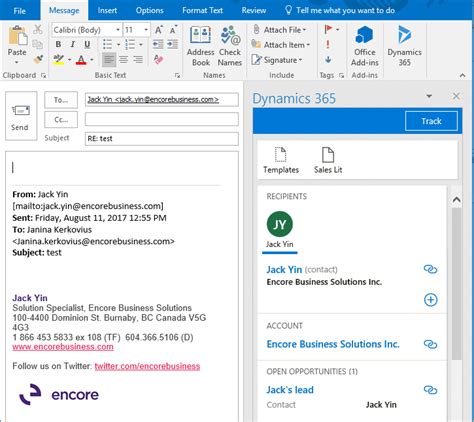
Task: Click into the Subject field RE: test
Action: click(x=162, y=139)
